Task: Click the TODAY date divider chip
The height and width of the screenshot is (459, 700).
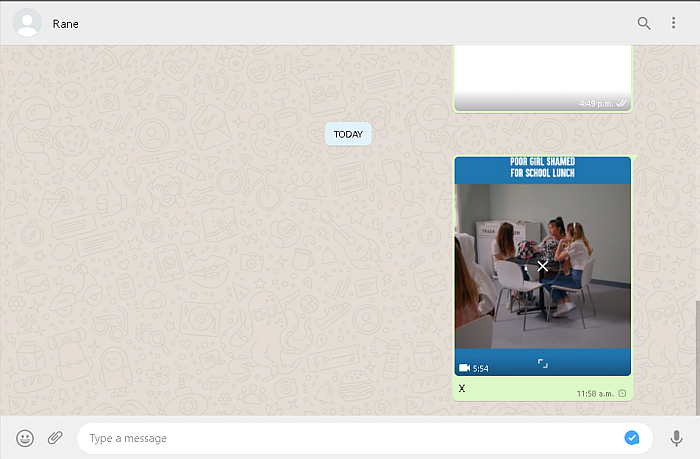Action: click(348, 134)
